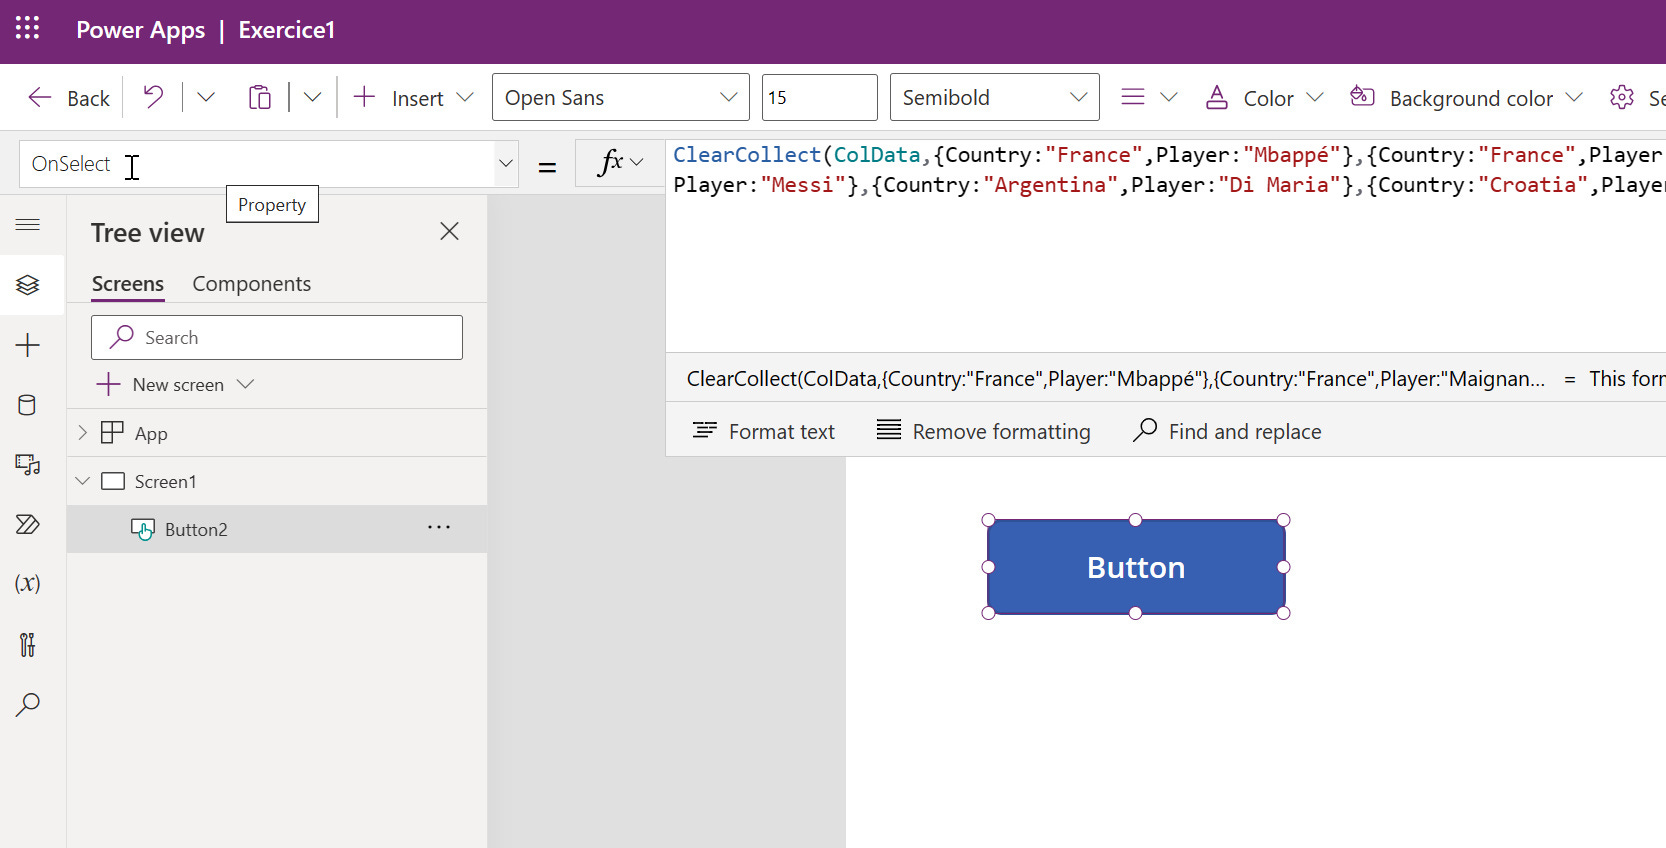Screen dimensions: 1666x848
Task: Click New screen button
Action: [176, 385]
